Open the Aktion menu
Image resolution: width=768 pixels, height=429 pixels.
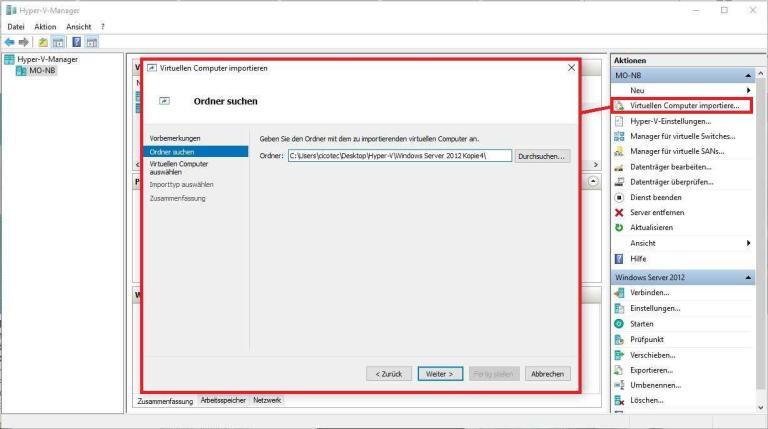pos(45,26)
